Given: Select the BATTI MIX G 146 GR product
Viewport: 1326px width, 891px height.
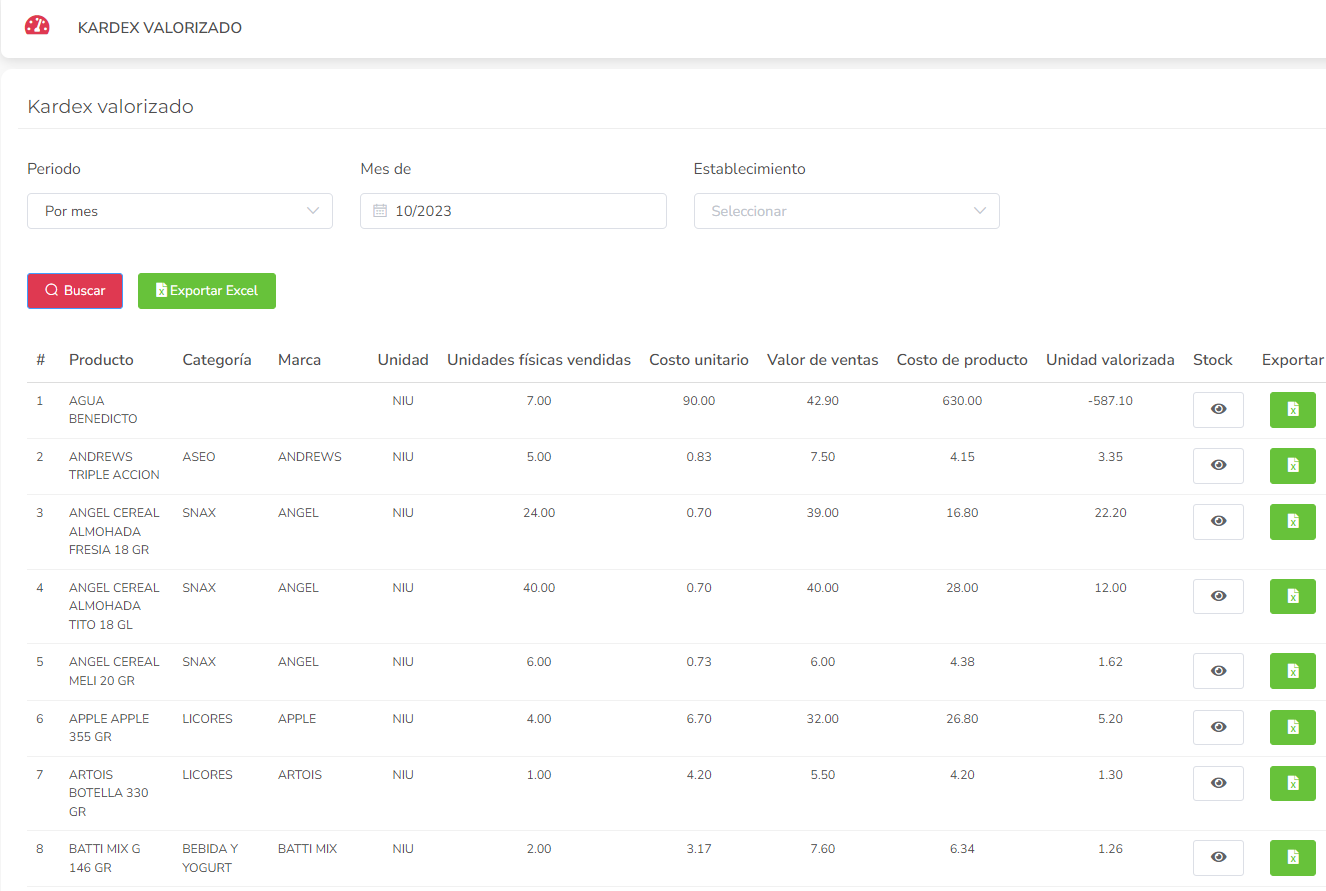Looking at the screenshot, I should pos(105,858).
